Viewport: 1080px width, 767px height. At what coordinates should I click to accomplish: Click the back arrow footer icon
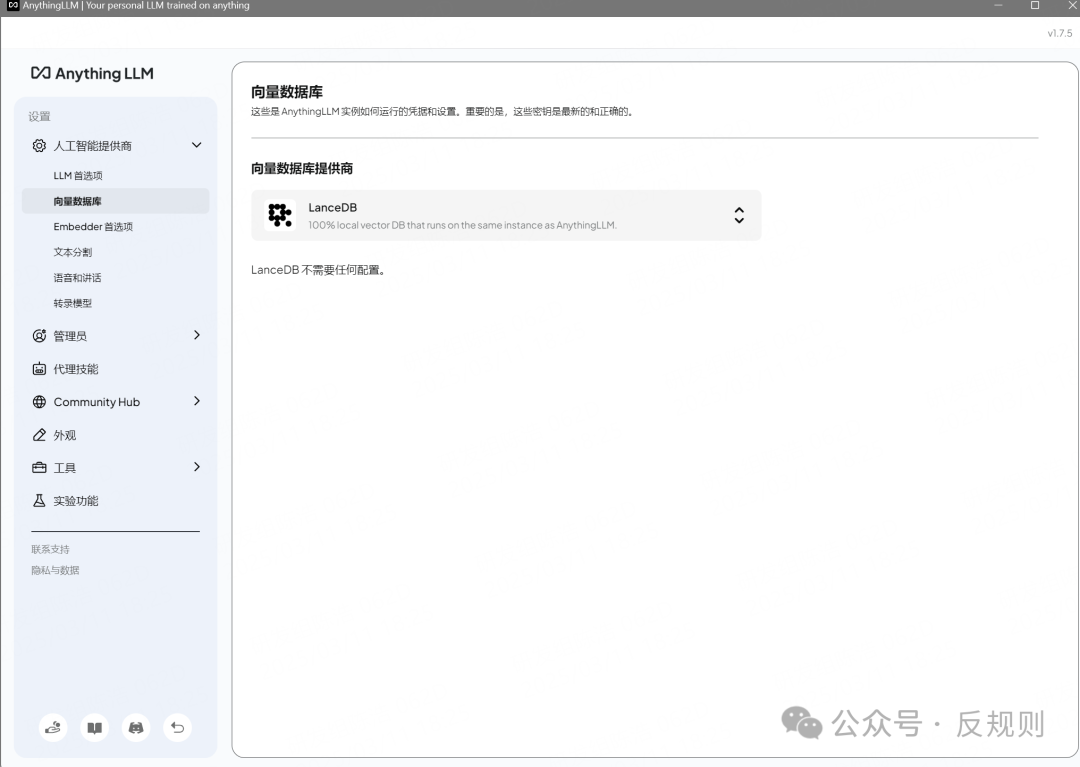click(177, 727)
